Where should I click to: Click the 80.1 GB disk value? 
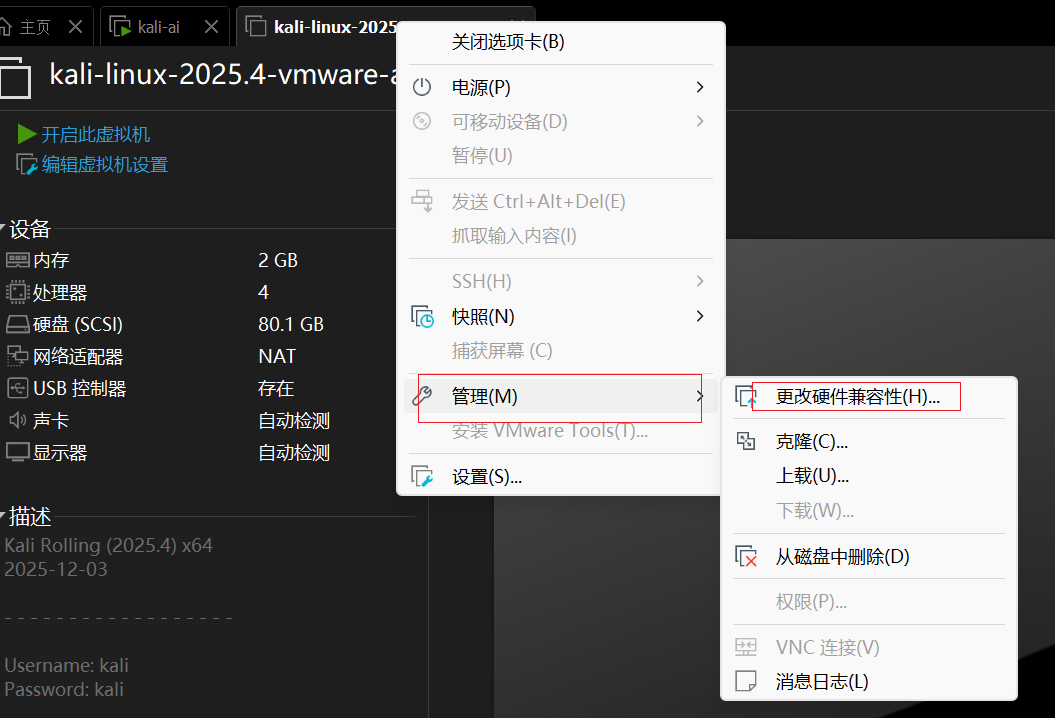coord(291,324)
